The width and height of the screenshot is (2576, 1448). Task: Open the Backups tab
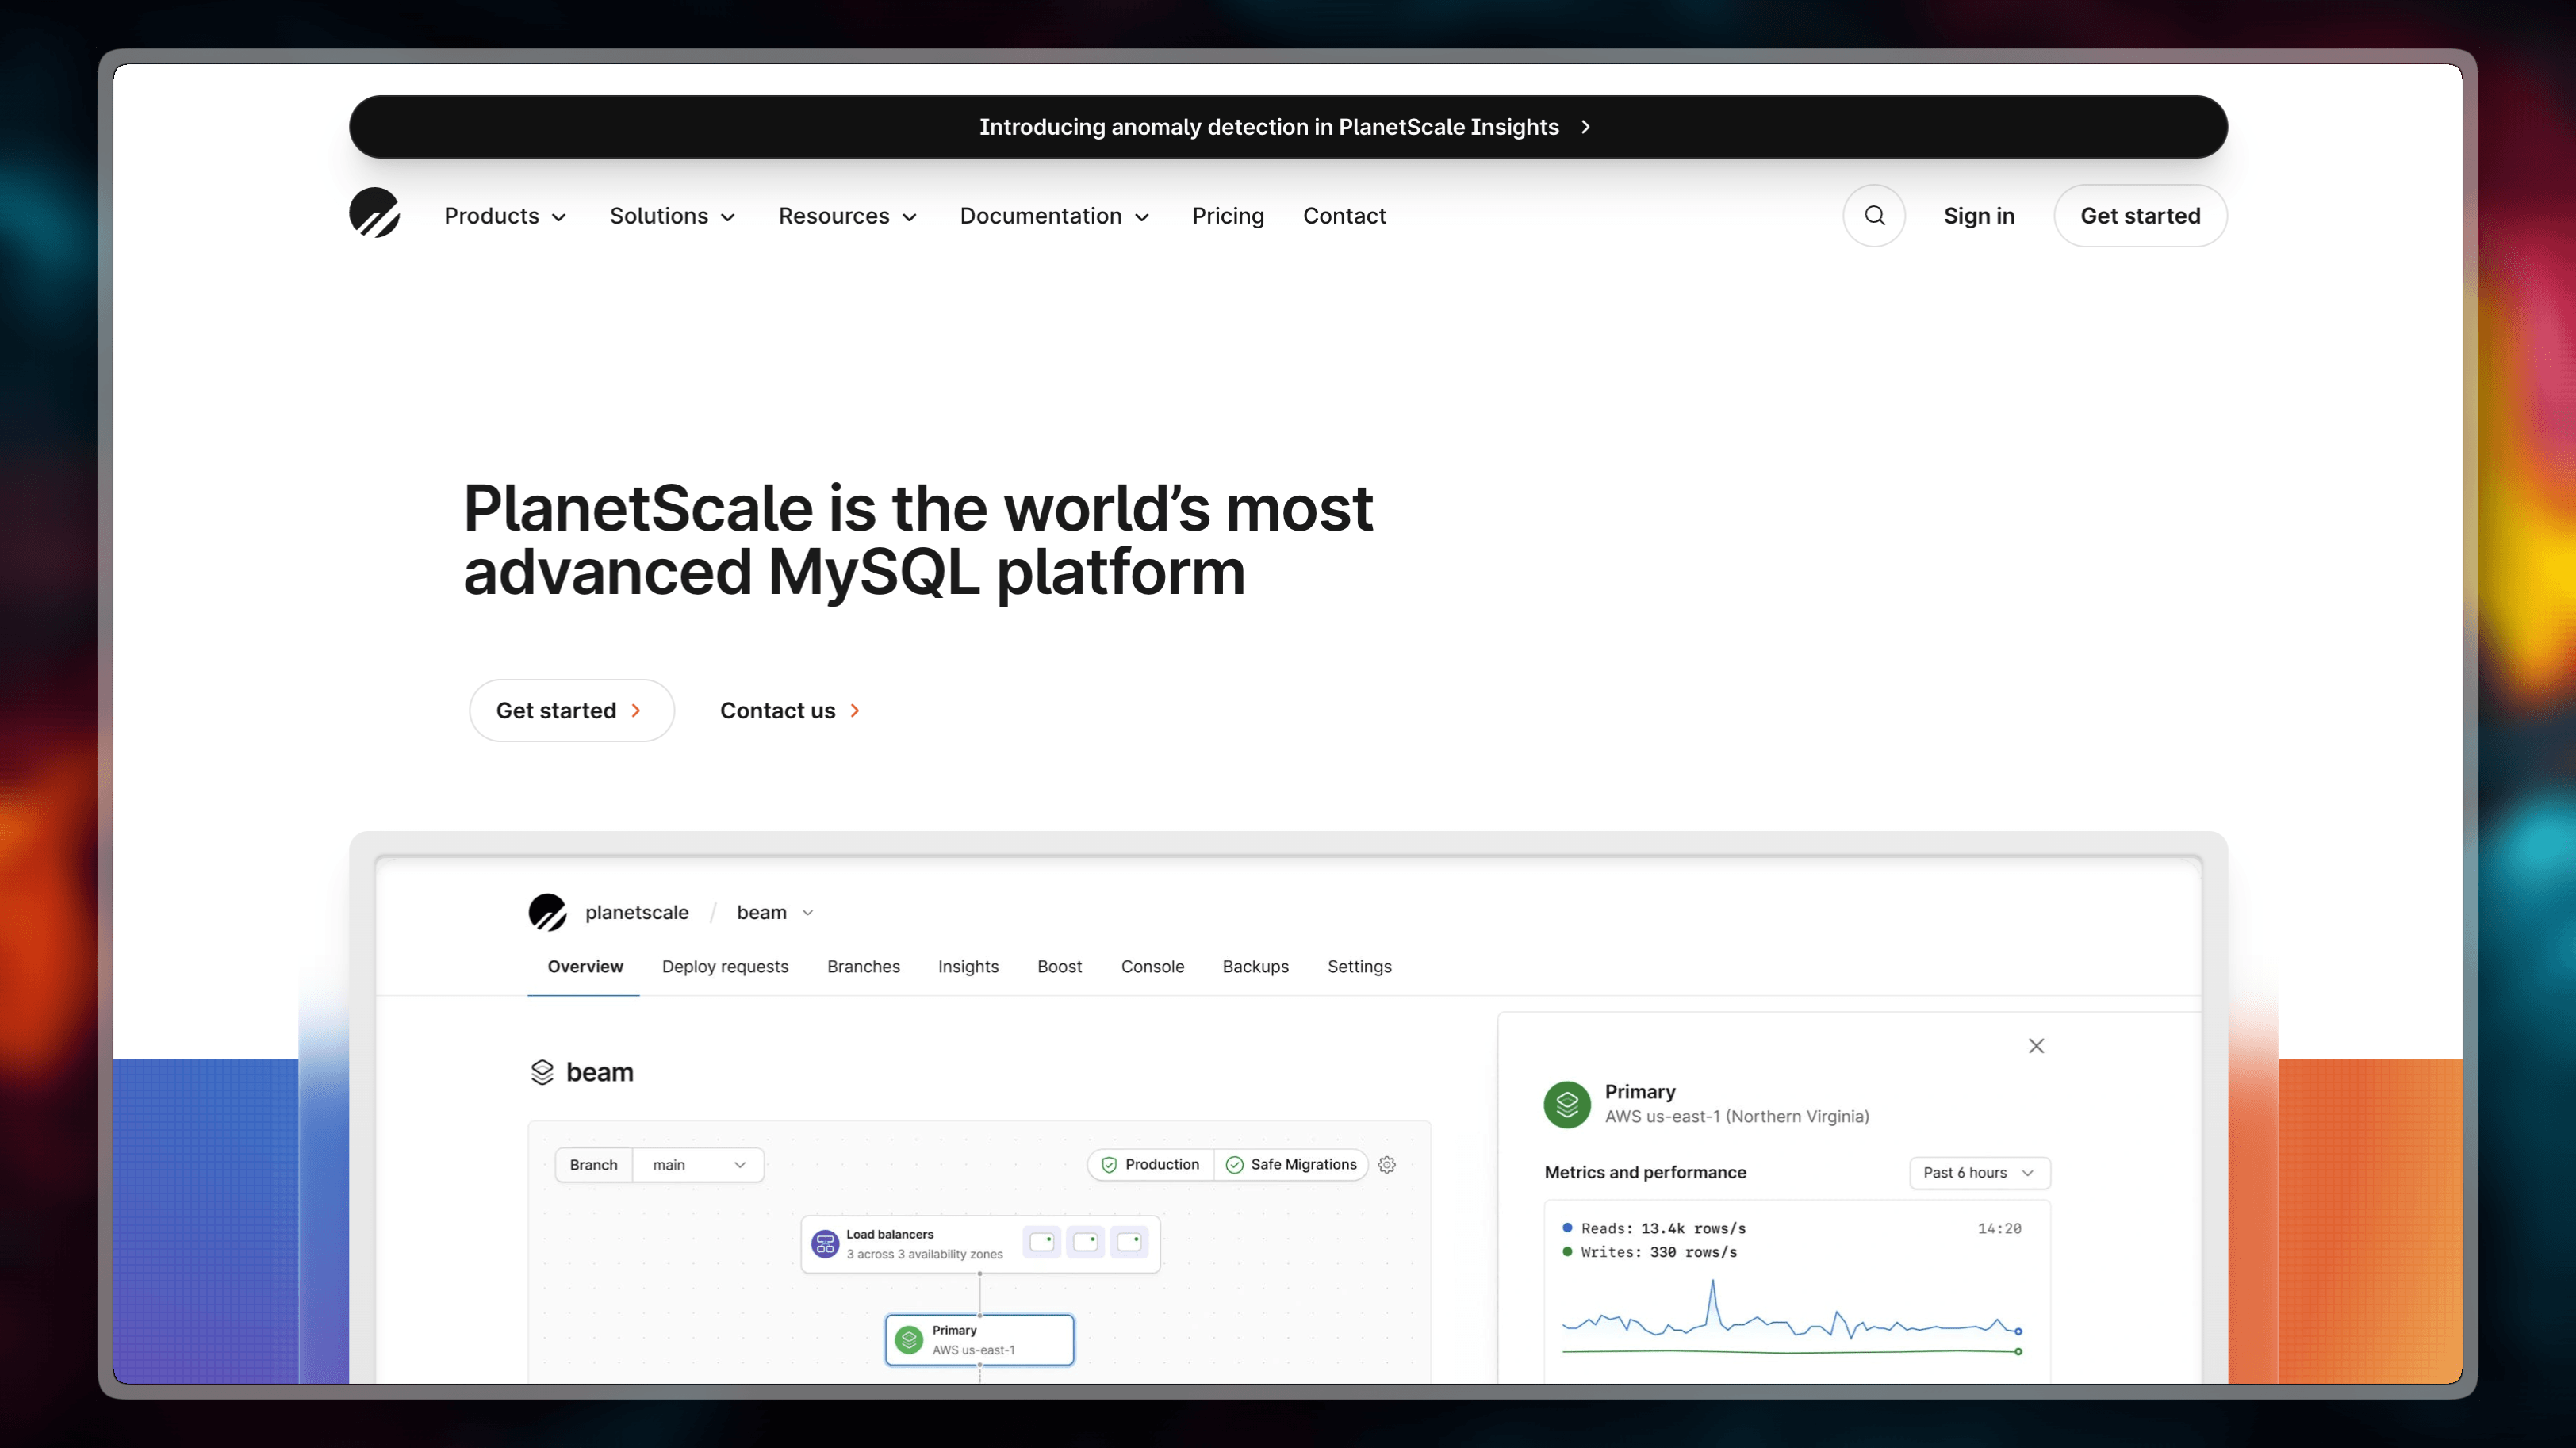1255,966
